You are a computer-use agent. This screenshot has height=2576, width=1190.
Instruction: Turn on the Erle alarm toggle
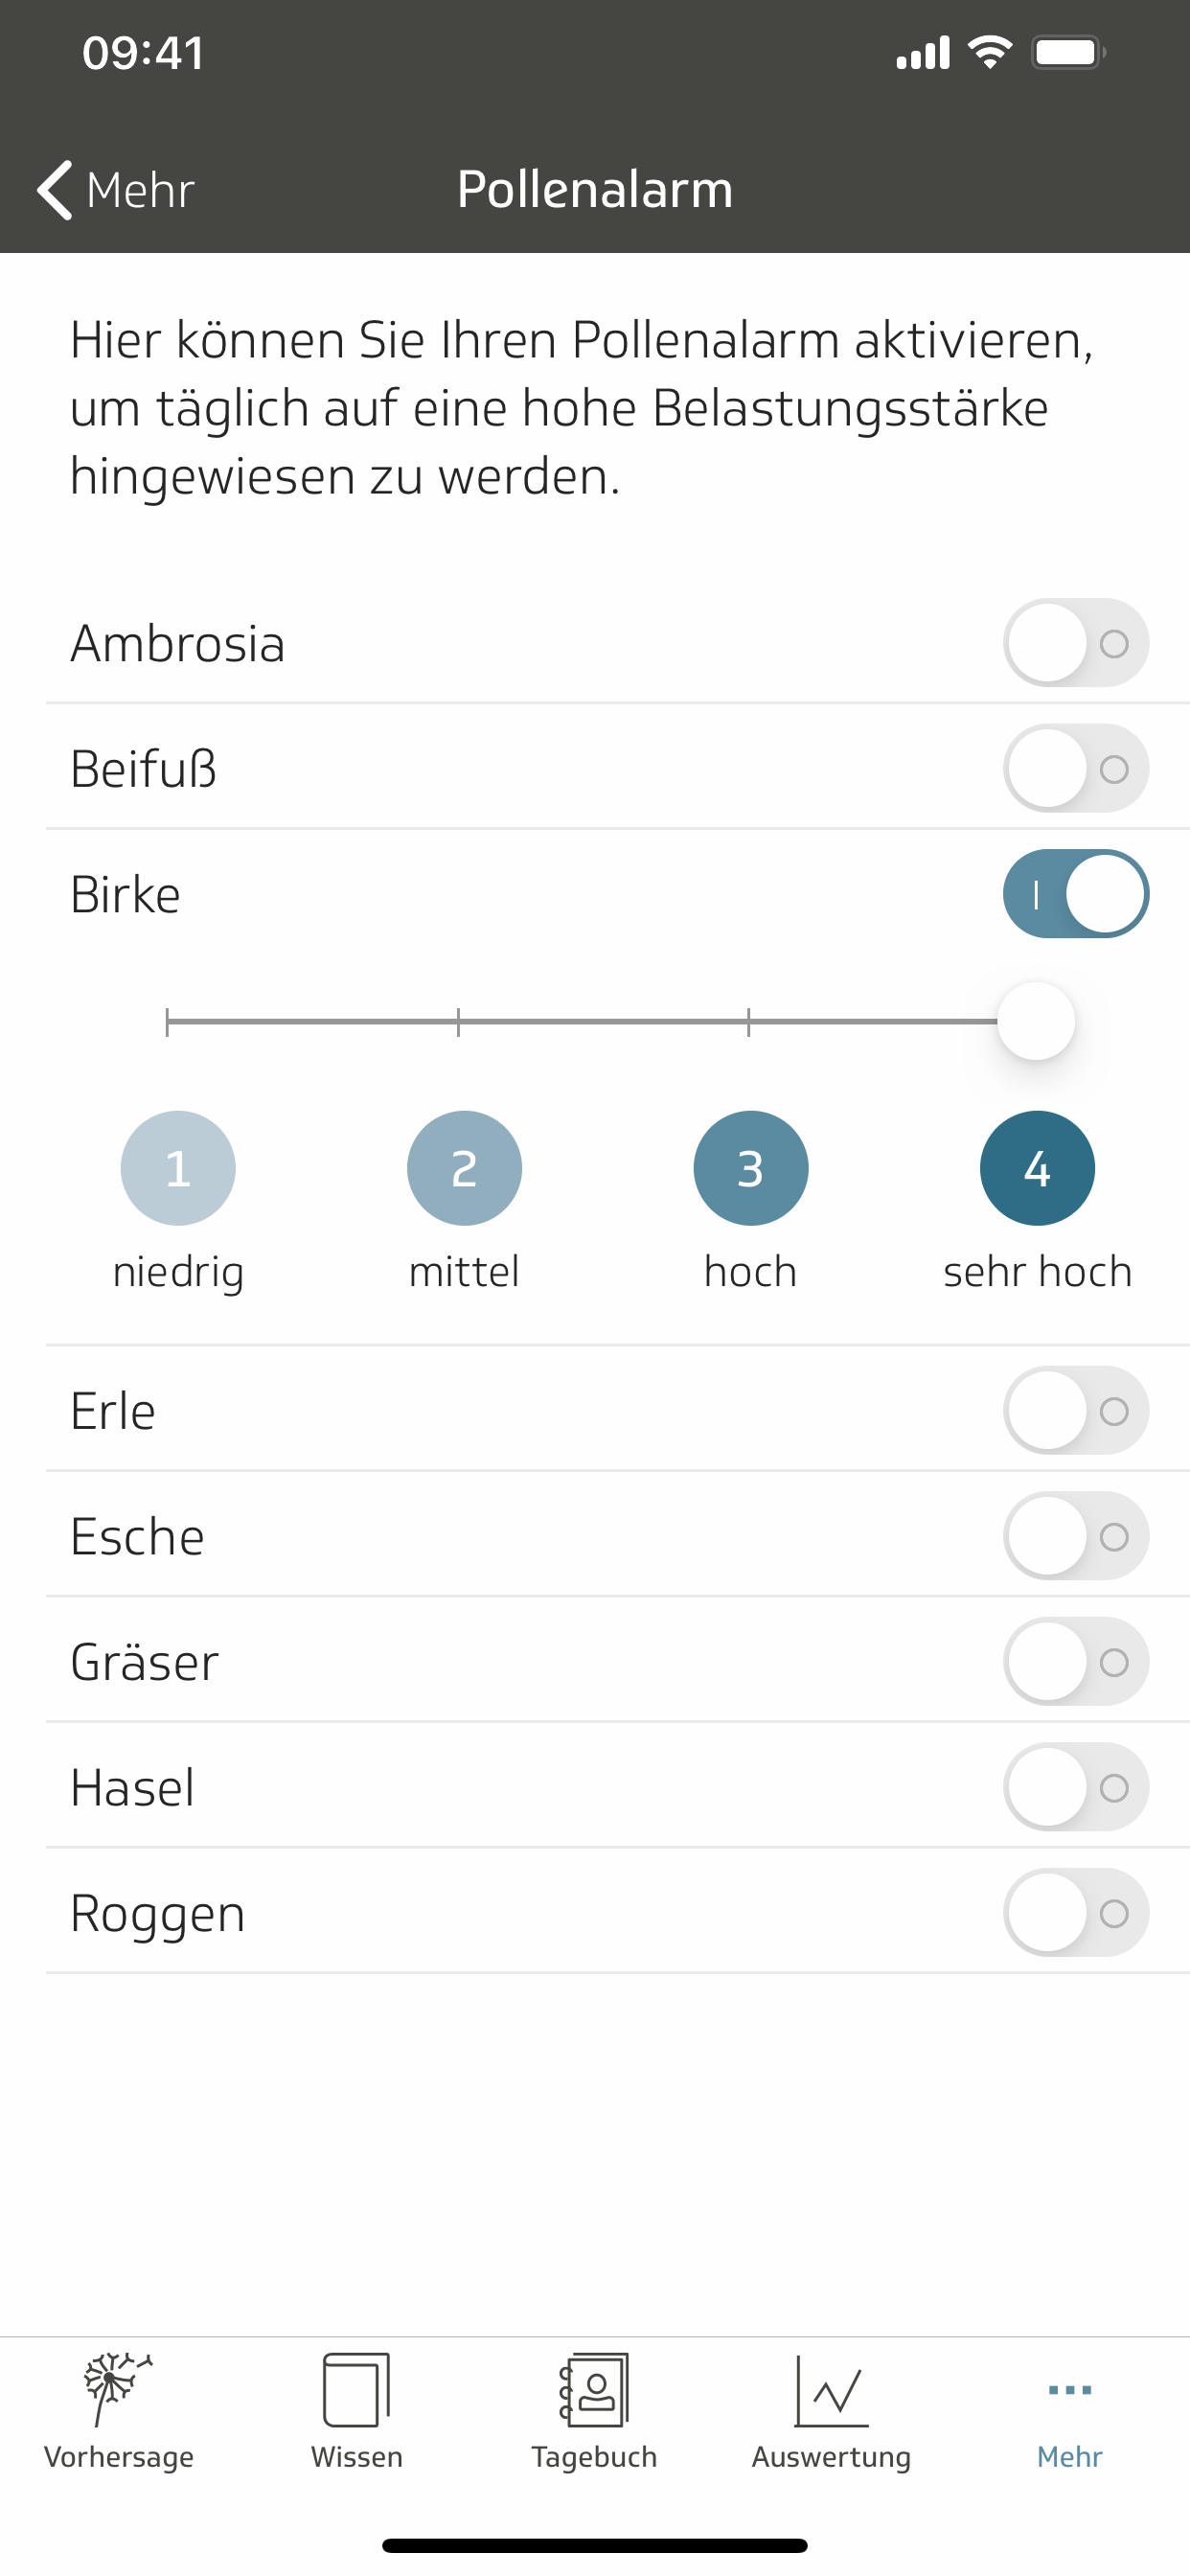click(1075, 1411)
